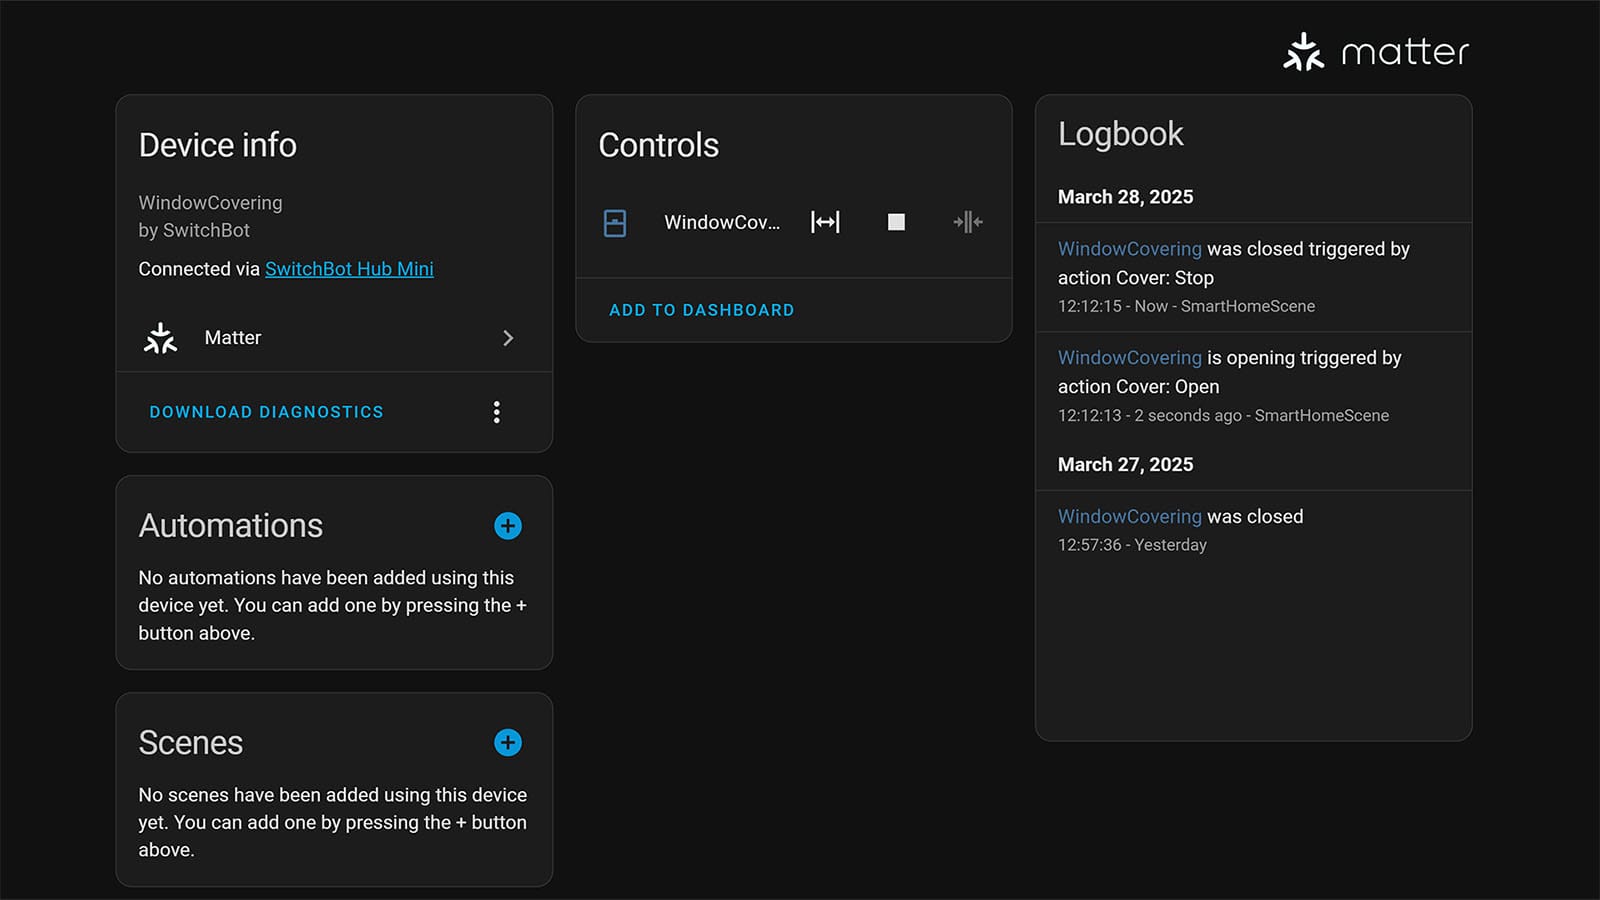
Task: Open WindowCovering link in the Cover: Open entry
Action: tap(1130, 358)
